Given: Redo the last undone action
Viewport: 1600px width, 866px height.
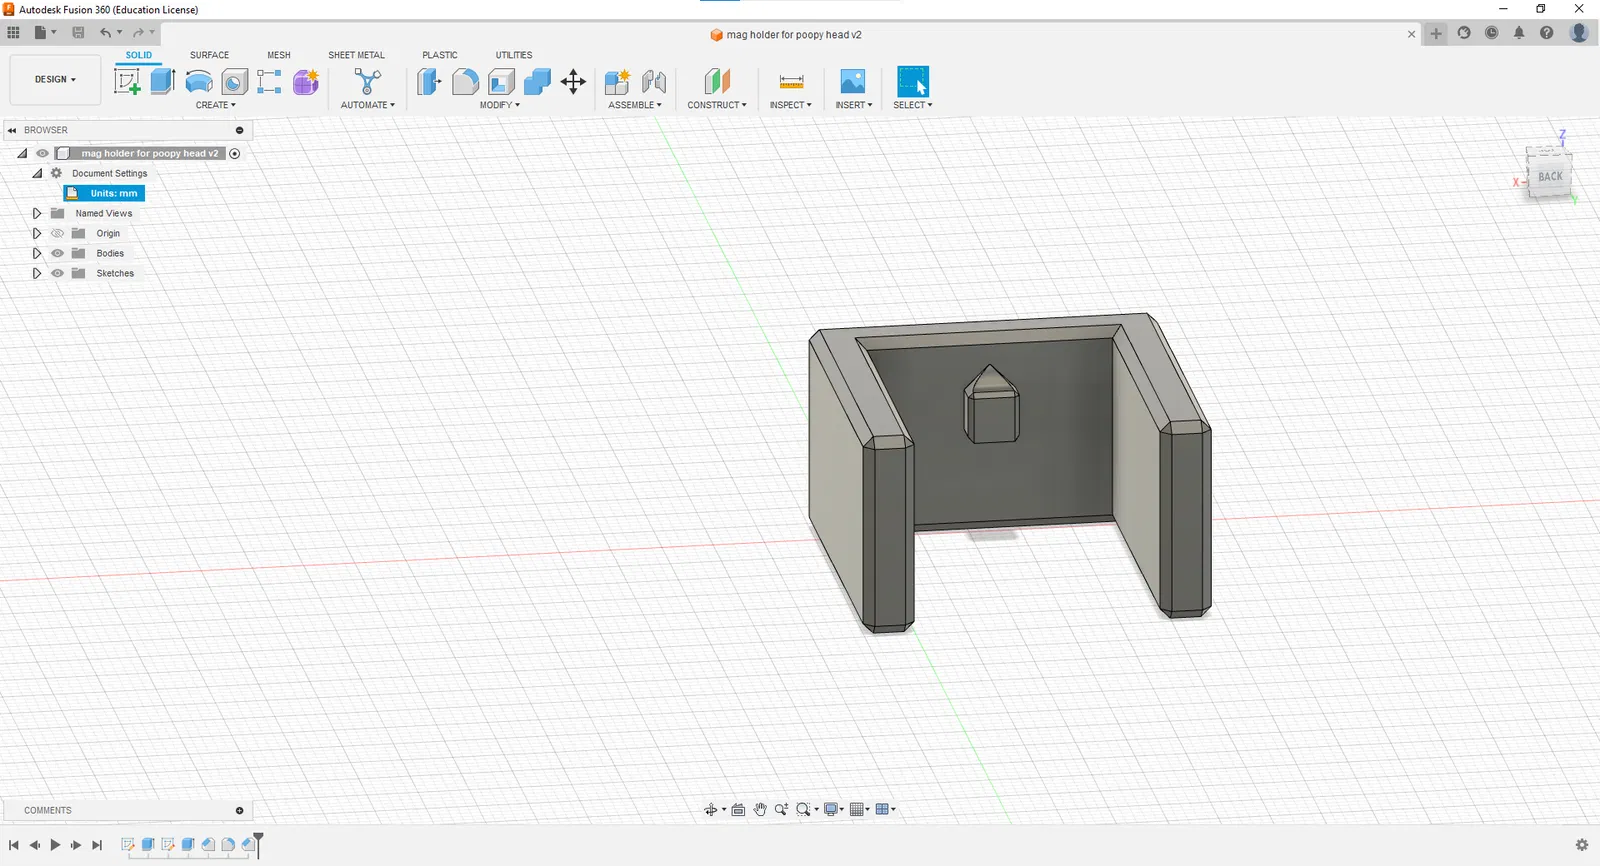Looking at the screenshot, I should click(x=138, y=33).
